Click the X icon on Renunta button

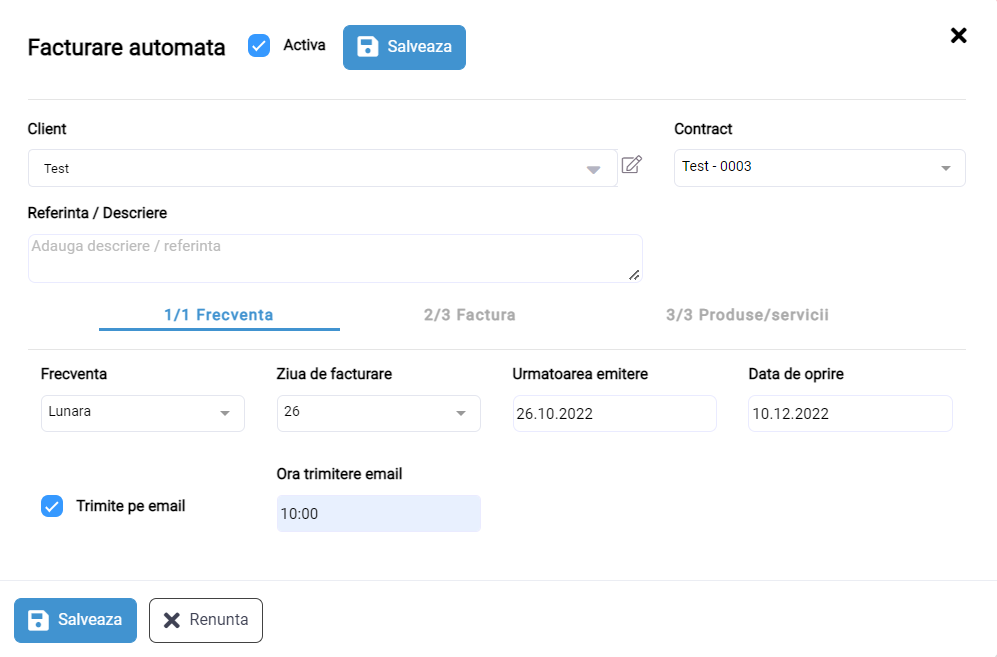click(x=172, y=620)
